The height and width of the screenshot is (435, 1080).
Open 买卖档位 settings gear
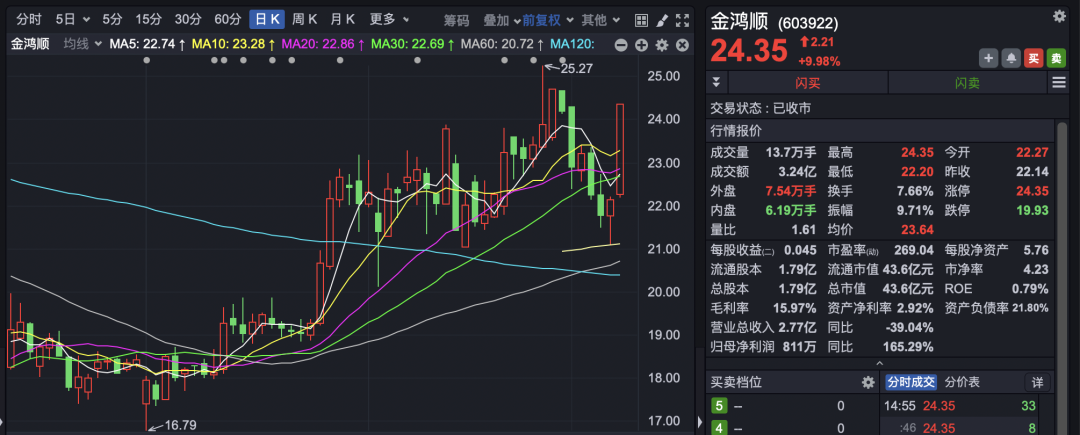868,382
